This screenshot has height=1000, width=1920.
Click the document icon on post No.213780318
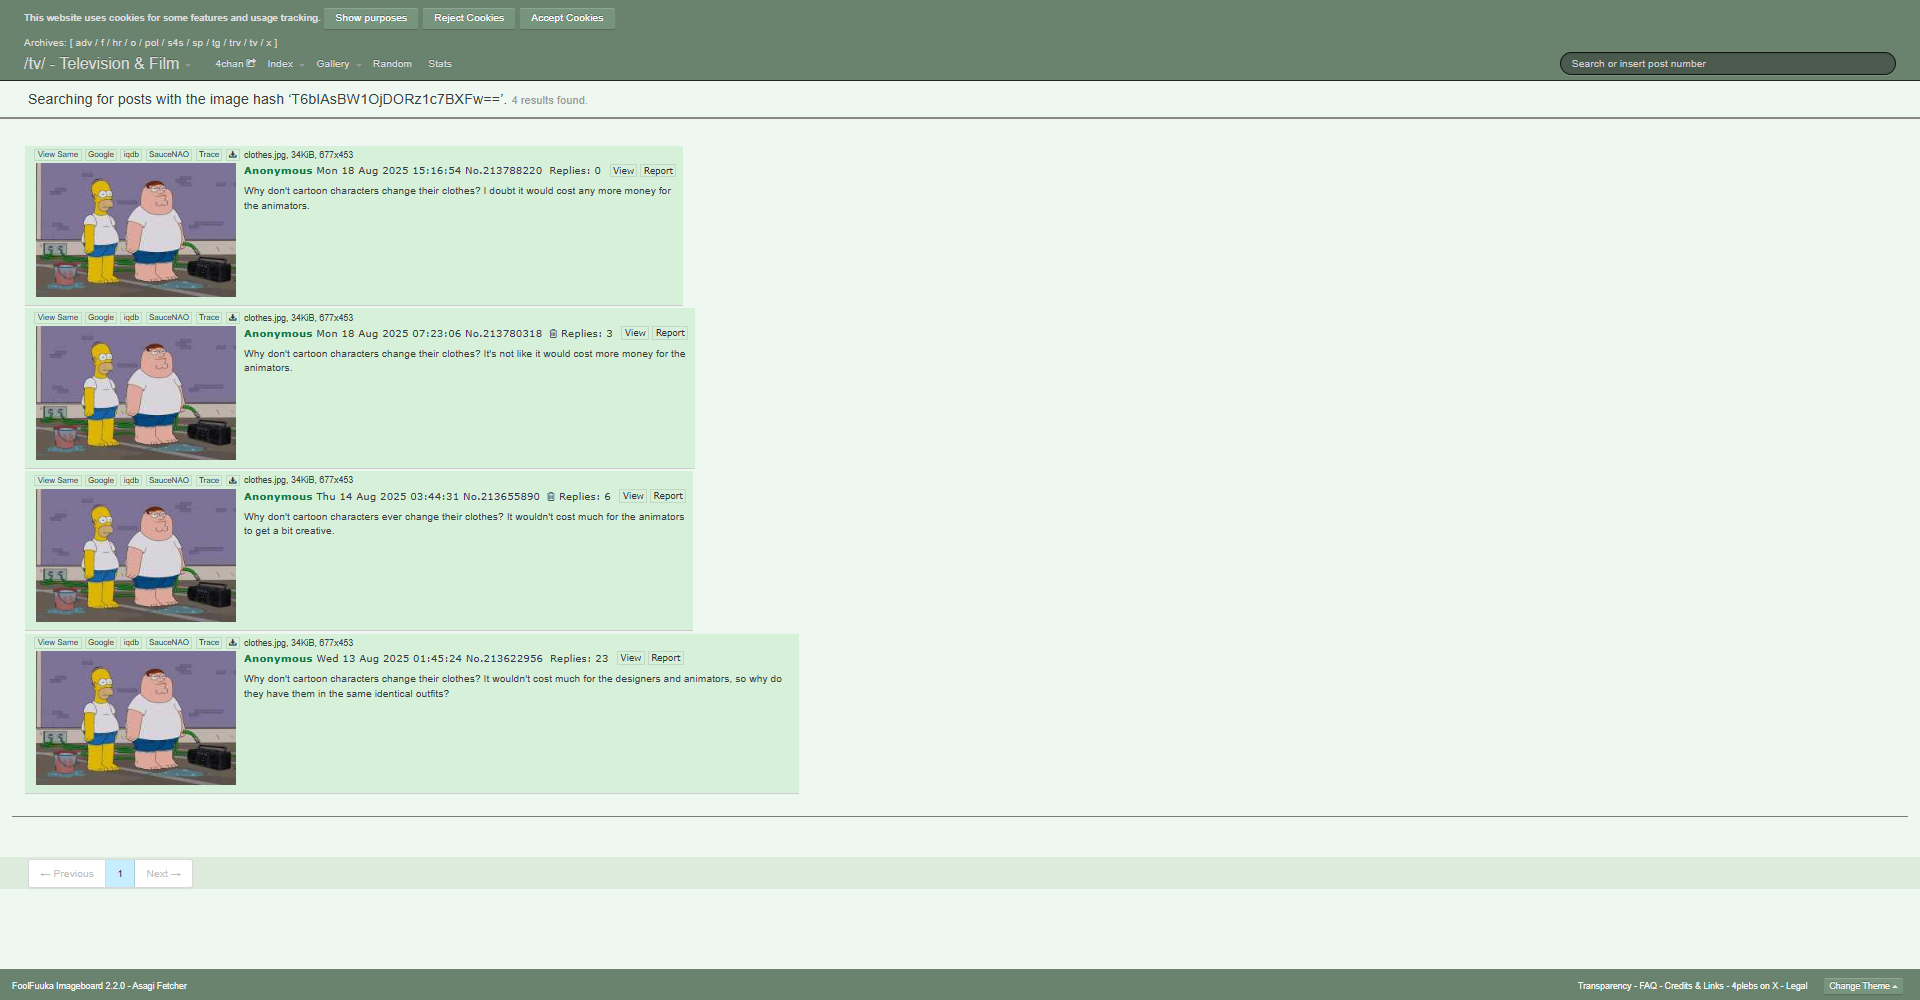[x=553, y=334]
